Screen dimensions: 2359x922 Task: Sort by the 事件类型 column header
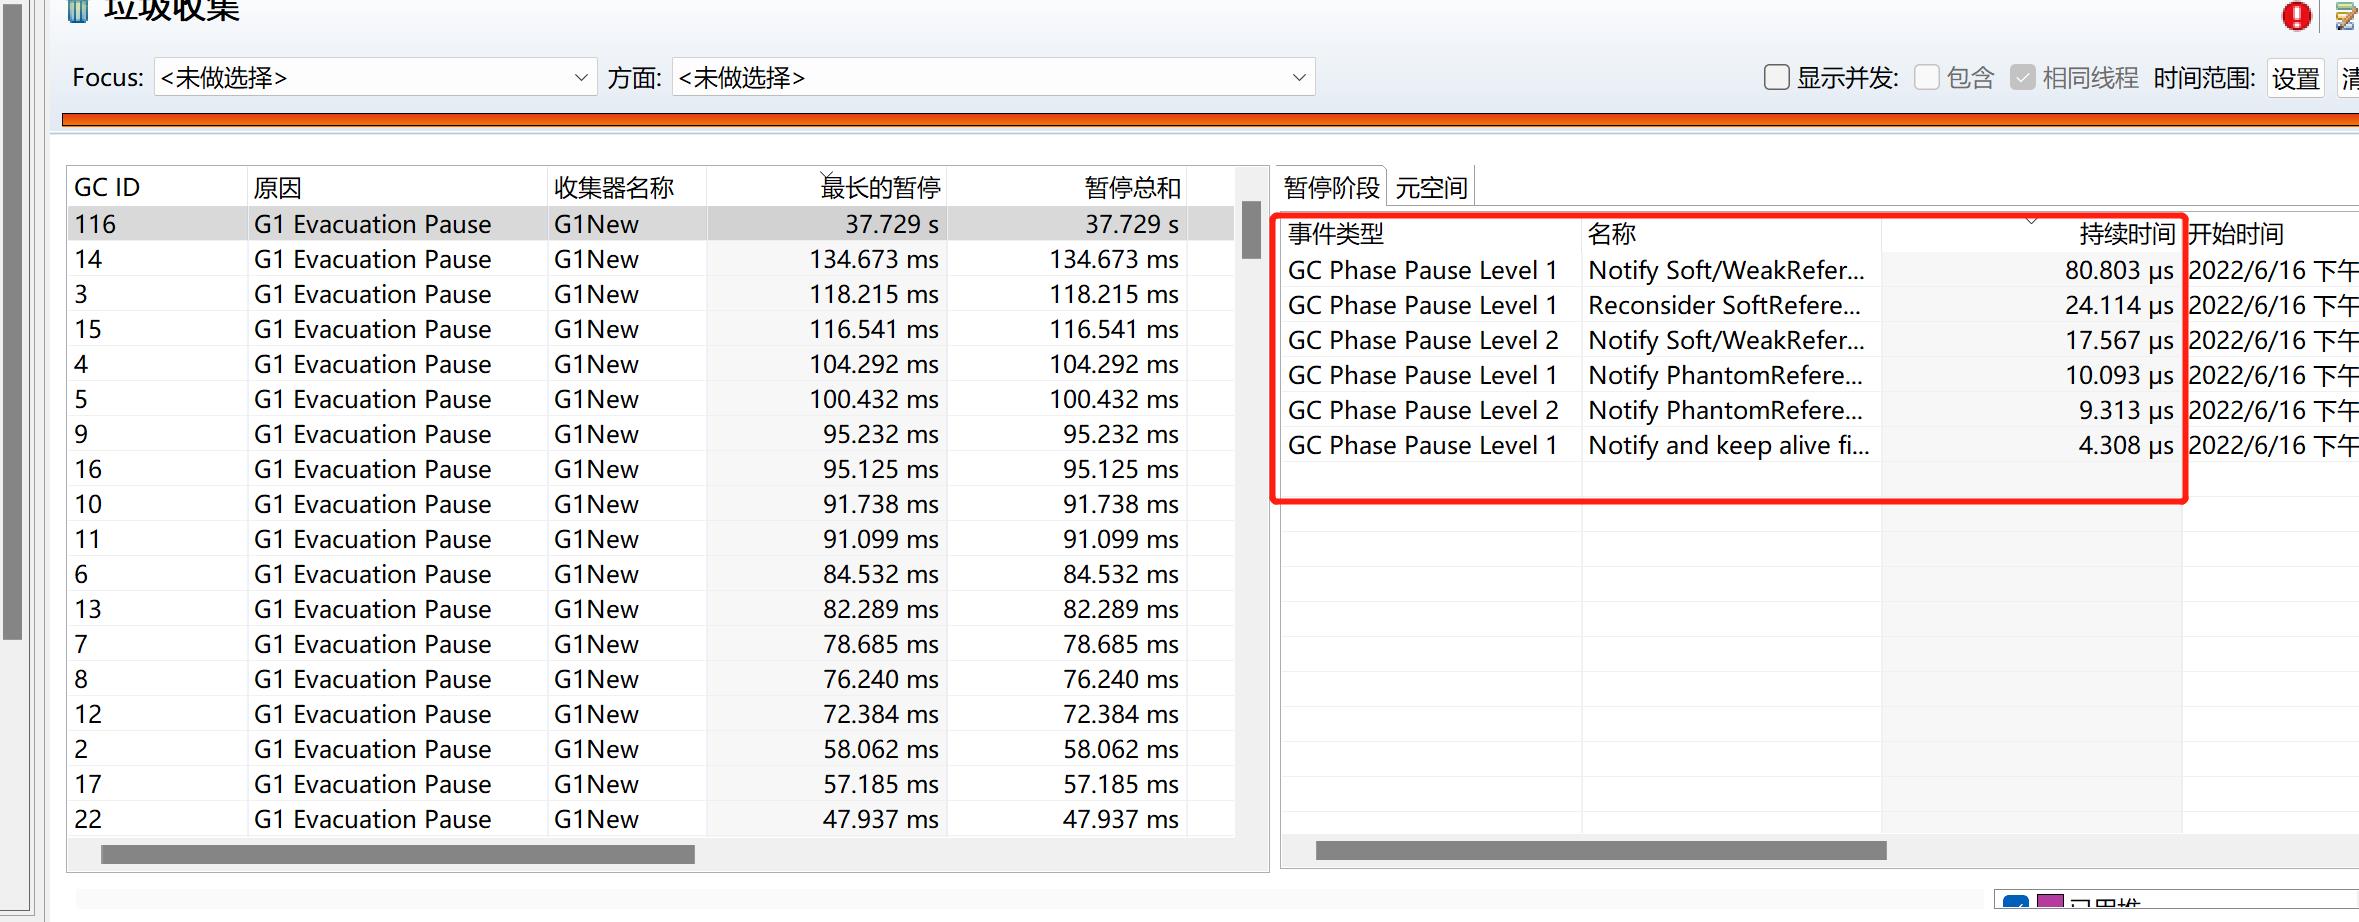pyautogui.click(x=1431, y=234)
